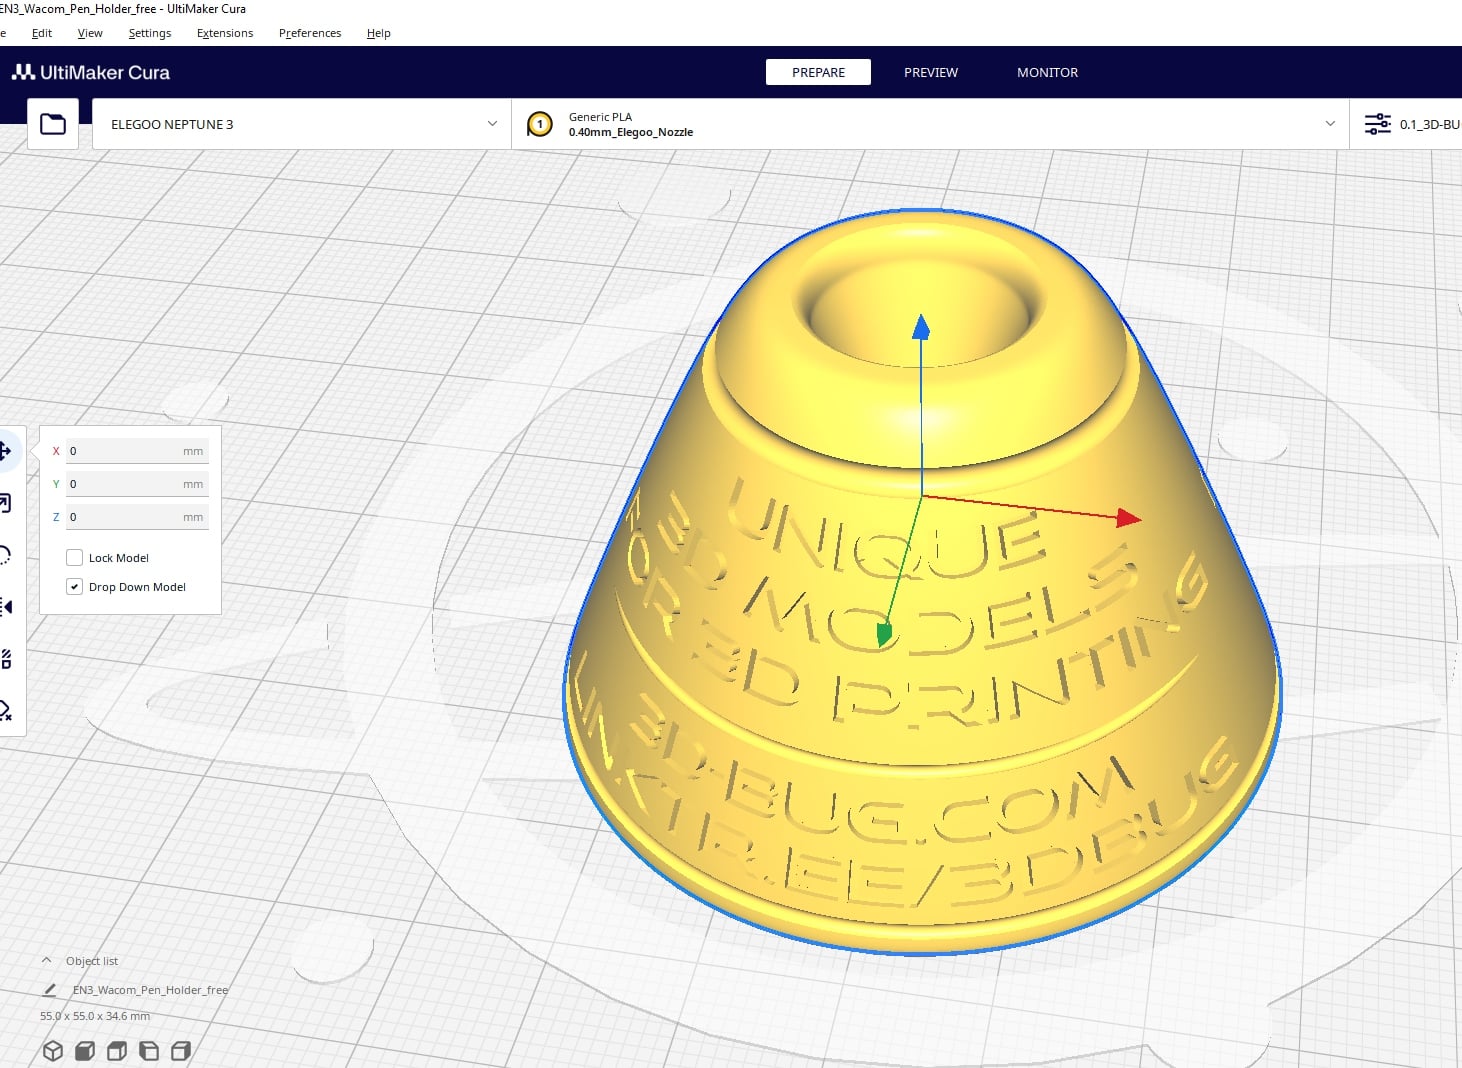Select the Move tool icon
Screen dimensions: 1462x1068
click(5, 451)
